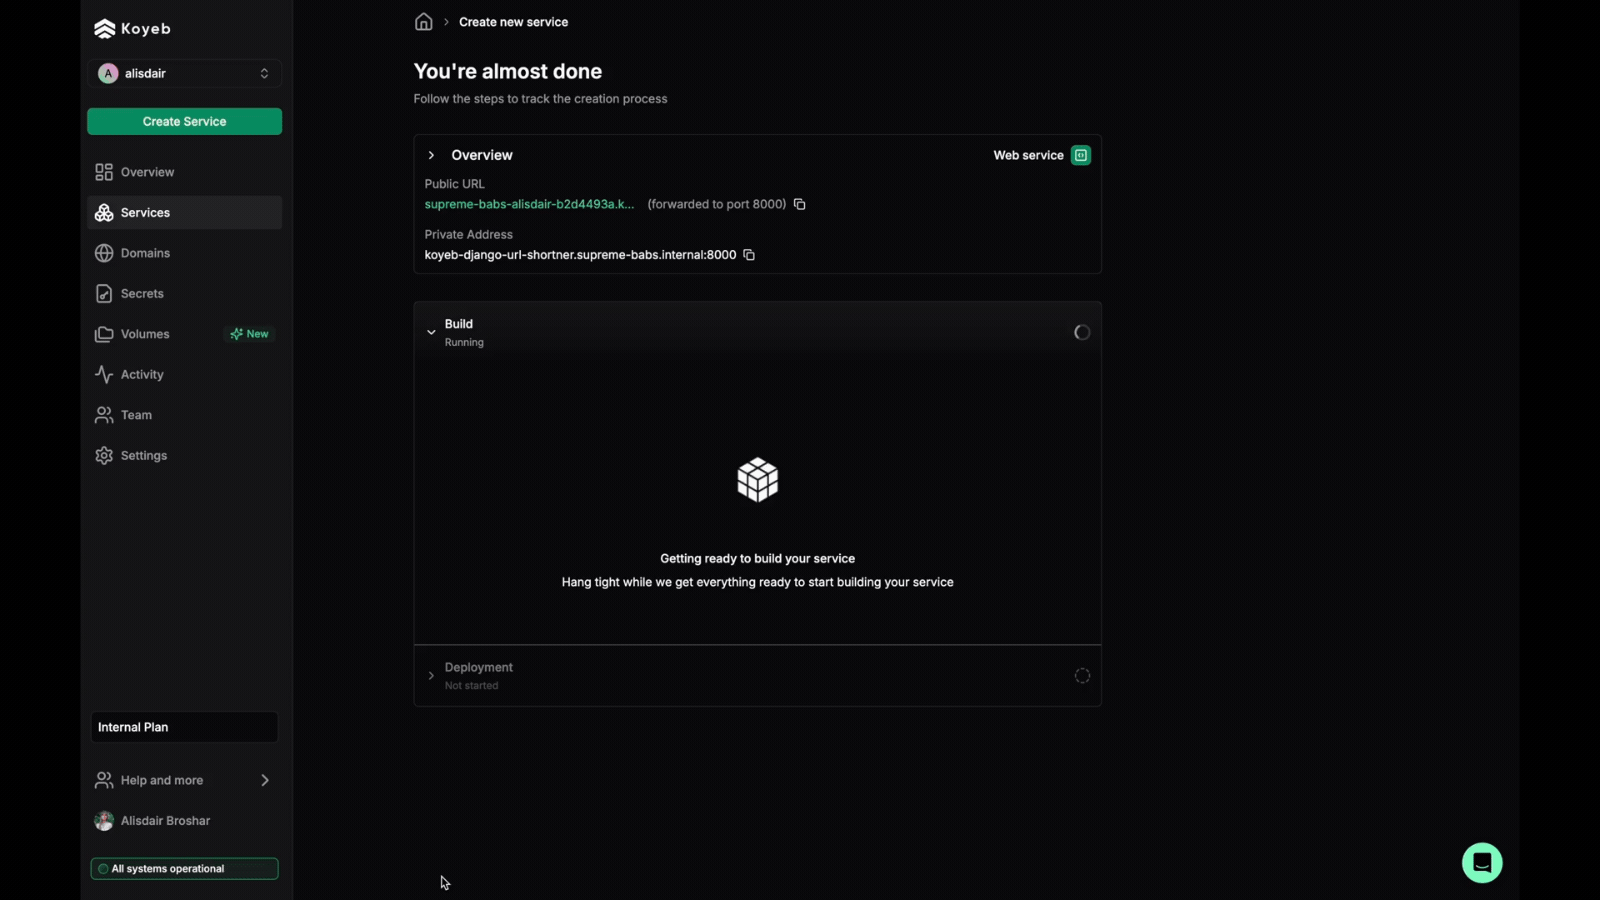1600x900 pixels.
Task: Open the Secrets page
Action: (142, 294)
